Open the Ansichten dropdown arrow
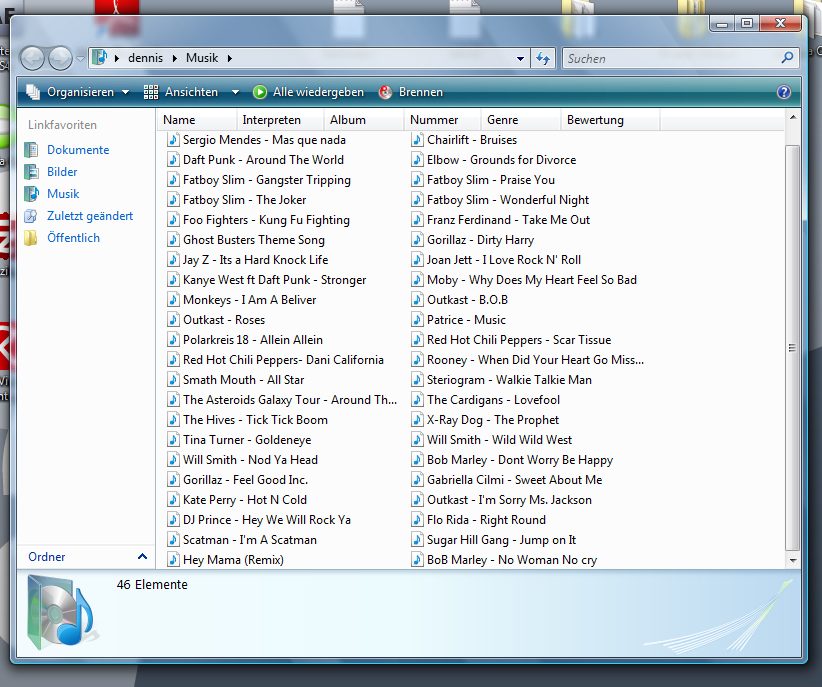Viewport: 822px width, 687px height. point(235,92)
